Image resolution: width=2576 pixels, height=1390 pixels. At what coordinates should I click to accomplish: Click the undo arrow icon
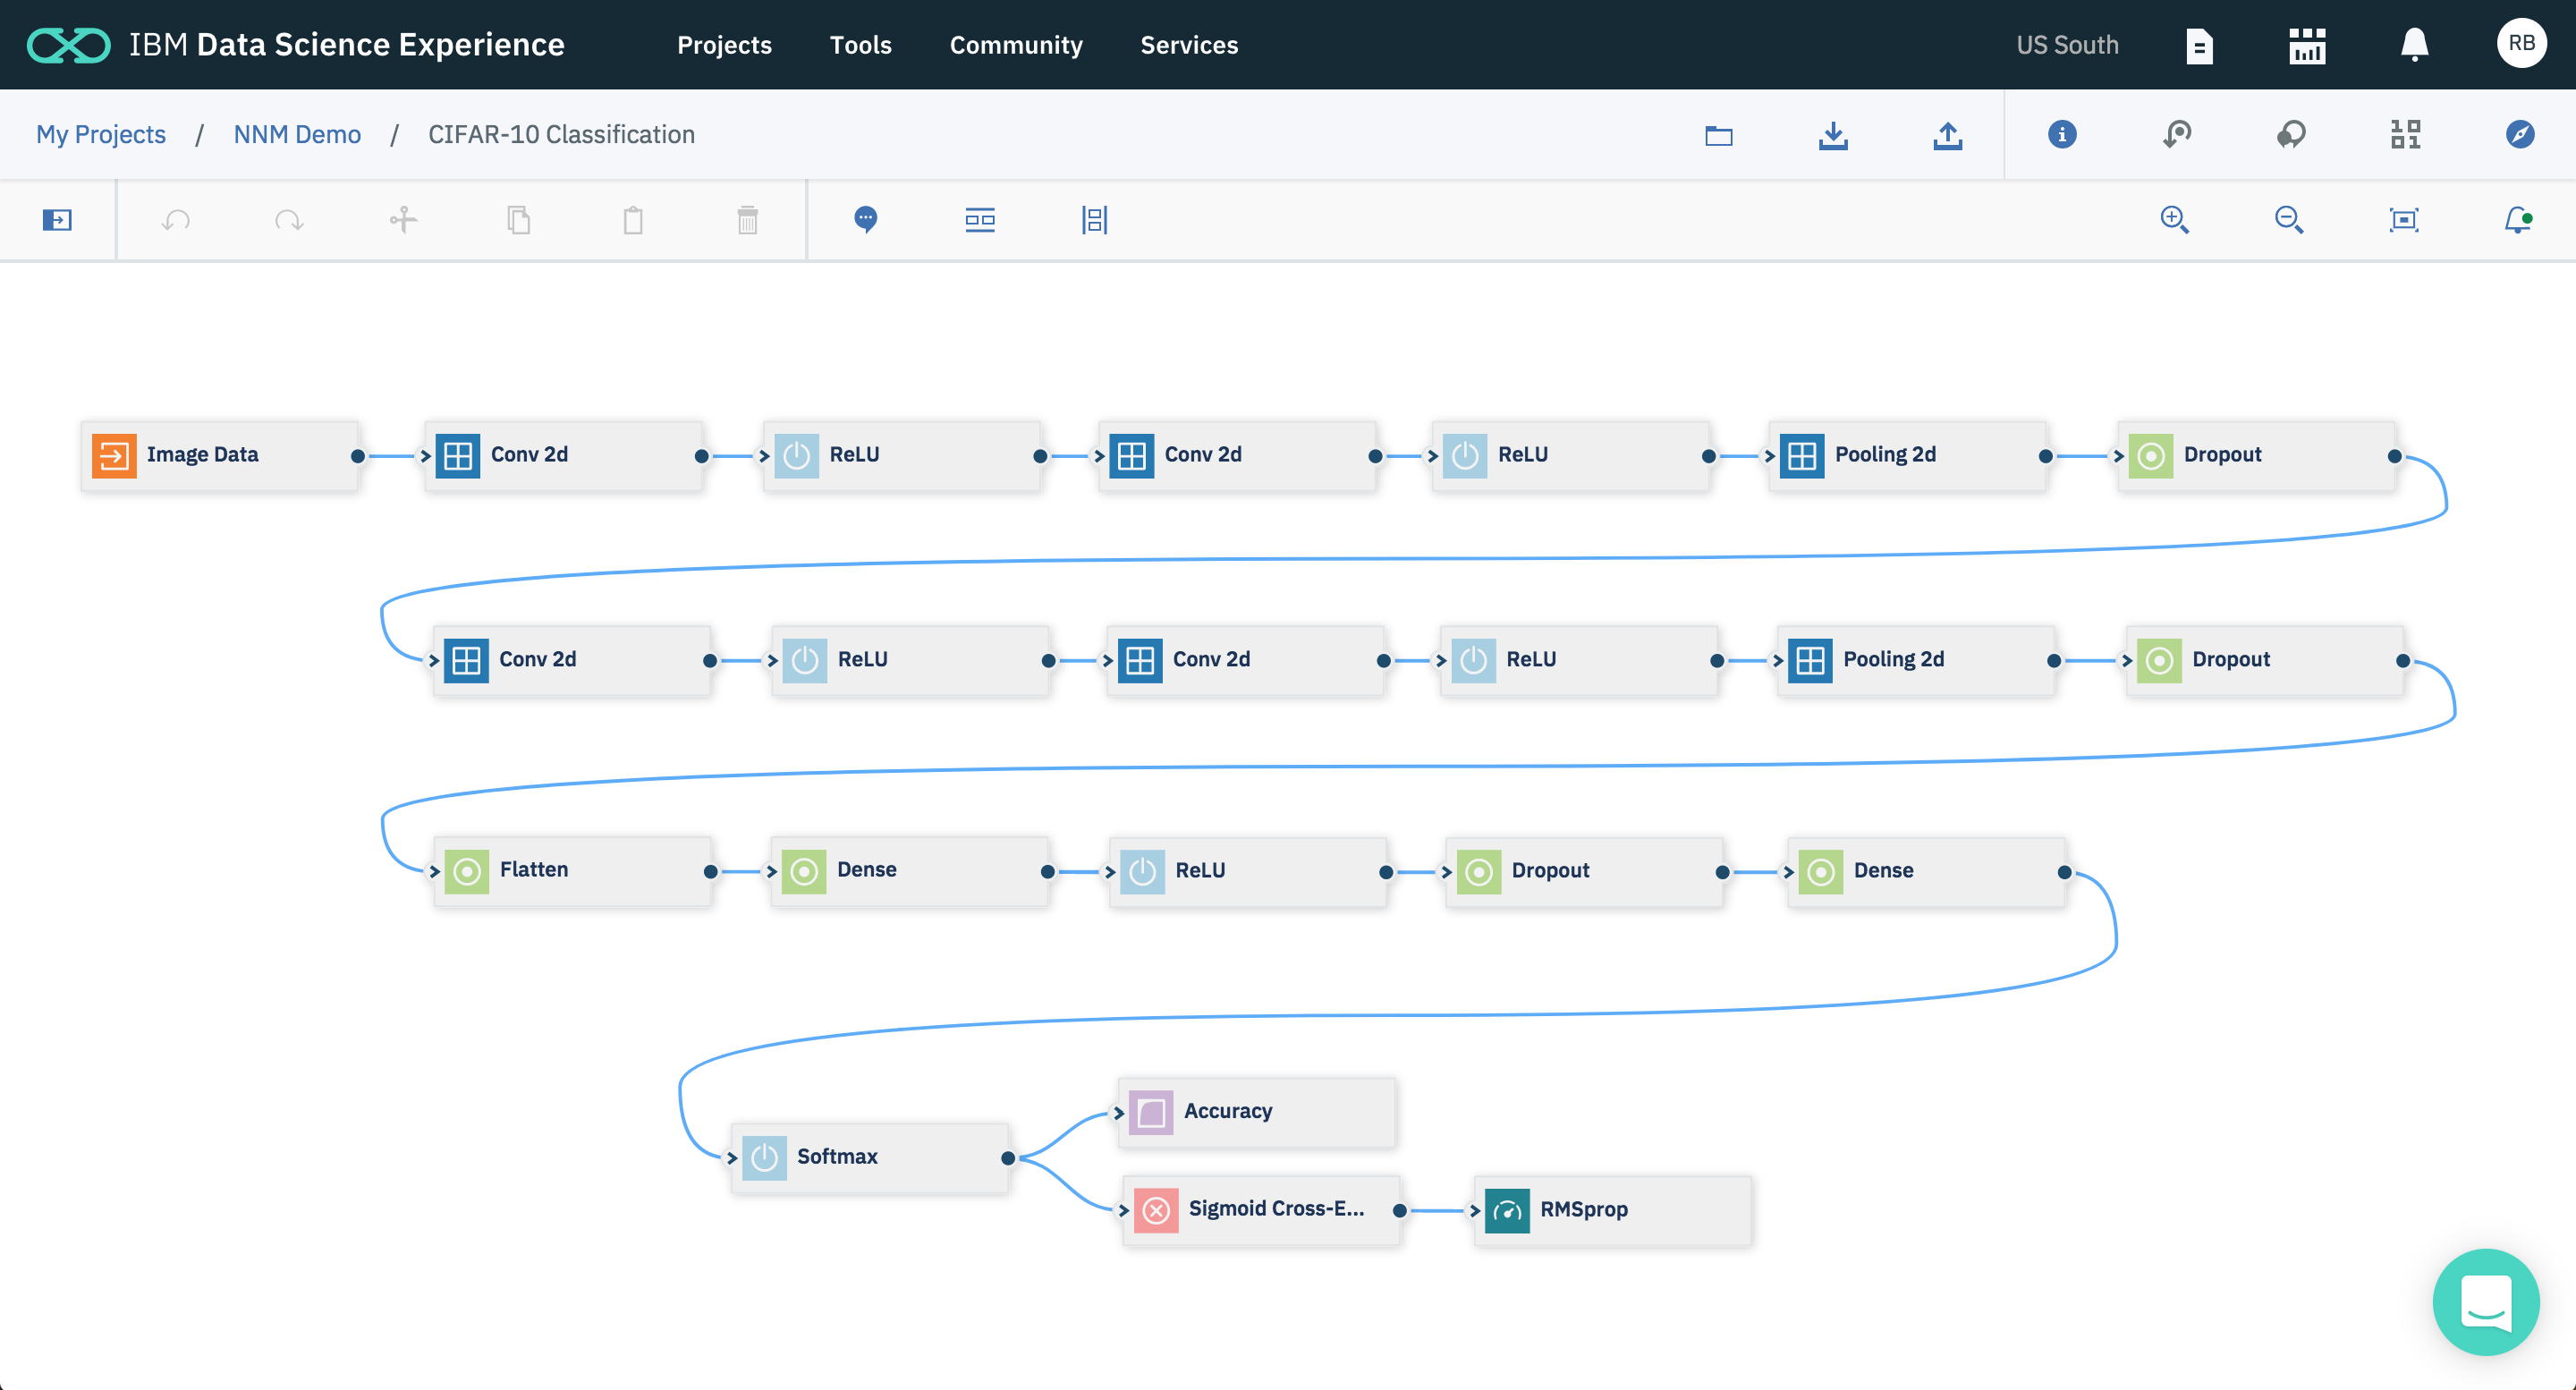pyautogui.click(x=176, y=220)
